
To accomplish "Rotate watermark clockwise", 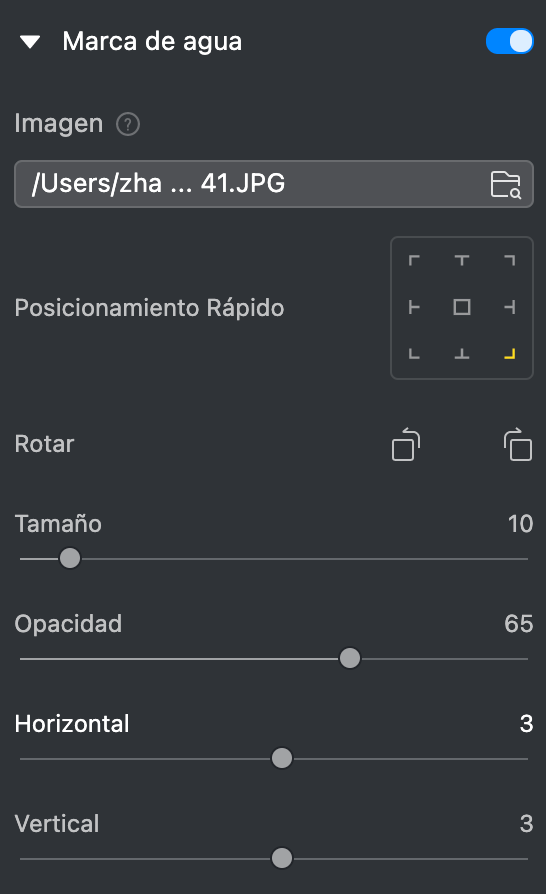I will pyautogui.click(x=518, y=444).
